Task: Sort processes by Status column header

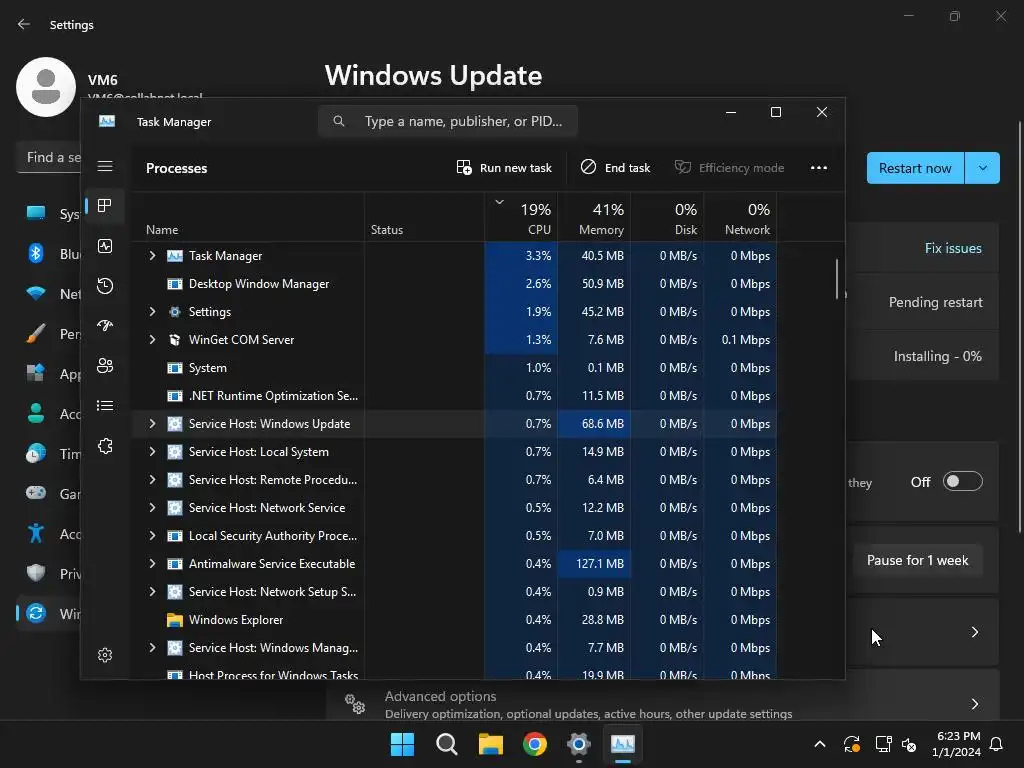Action: coord(424,217)
